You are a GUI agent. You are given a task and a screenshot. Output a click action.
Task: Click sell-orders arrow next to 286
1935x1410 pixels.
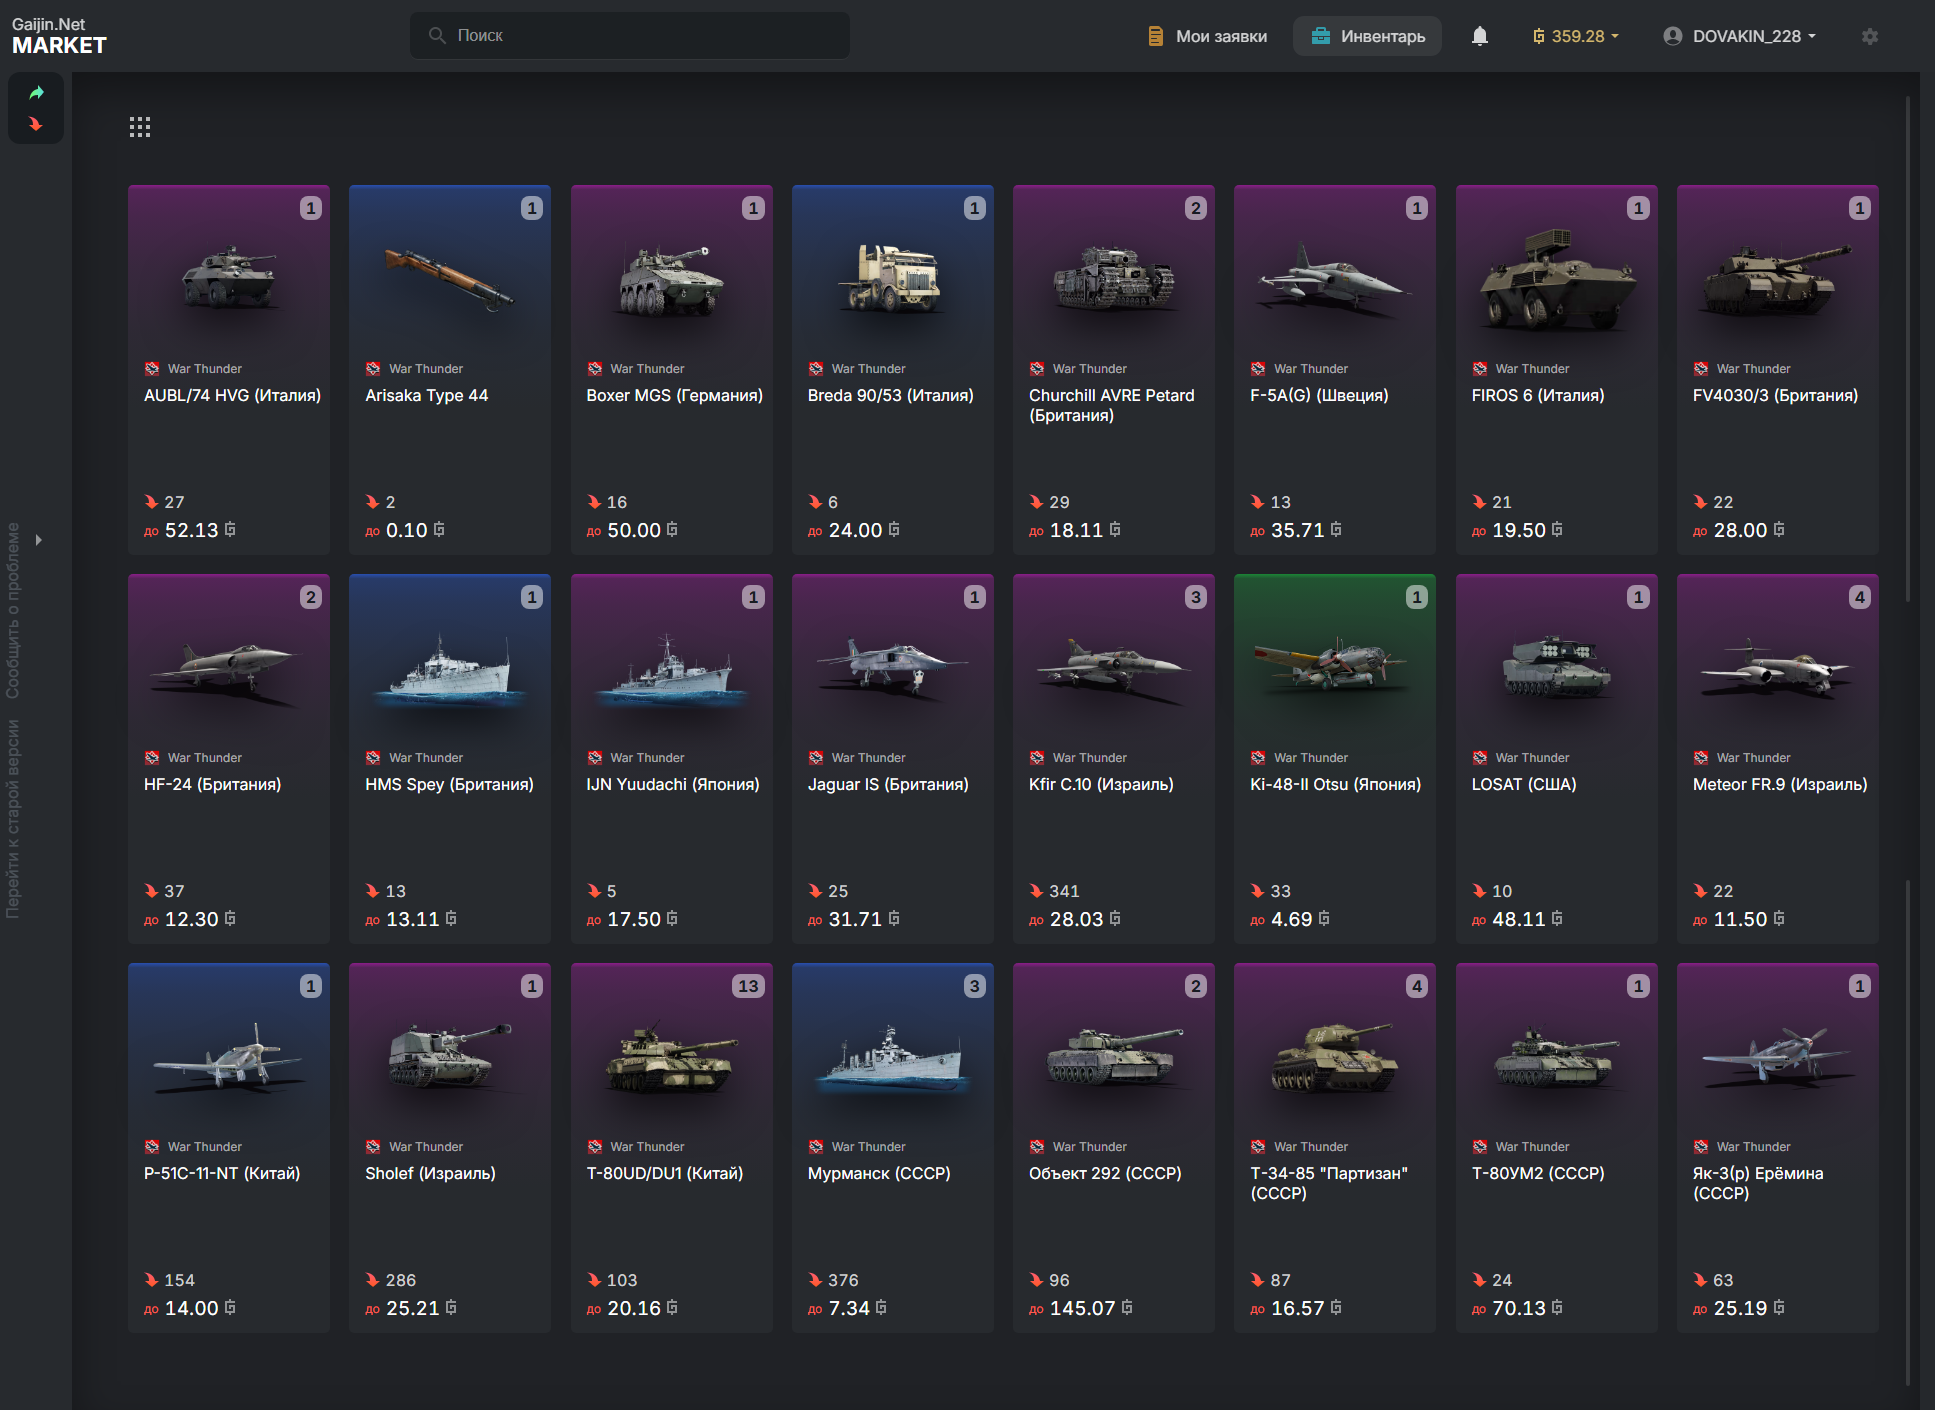[x=372, y=1280]
